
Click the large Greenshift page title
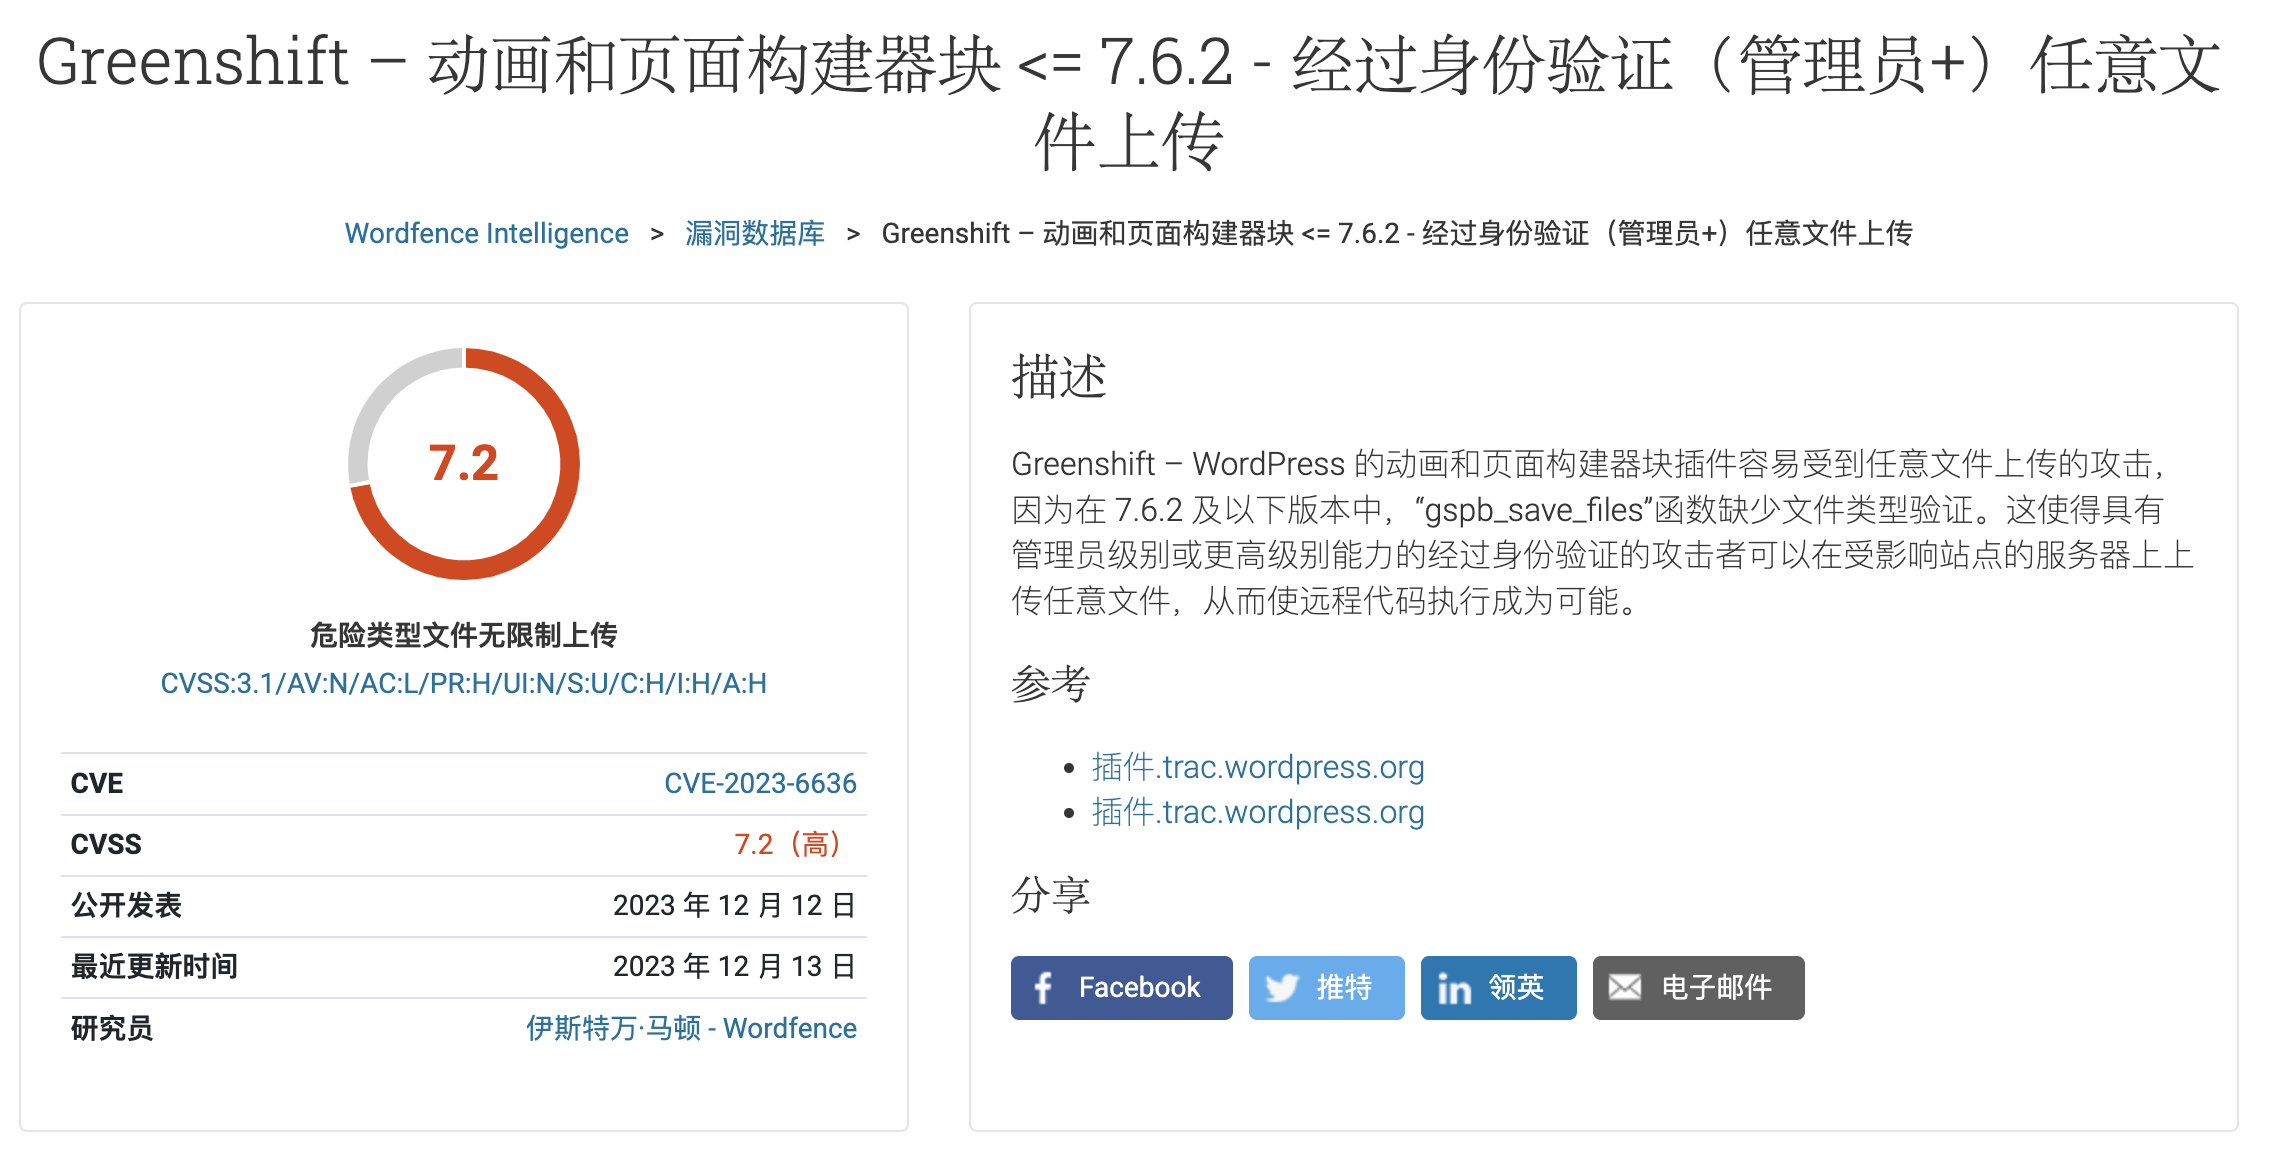click(1129, 101)
